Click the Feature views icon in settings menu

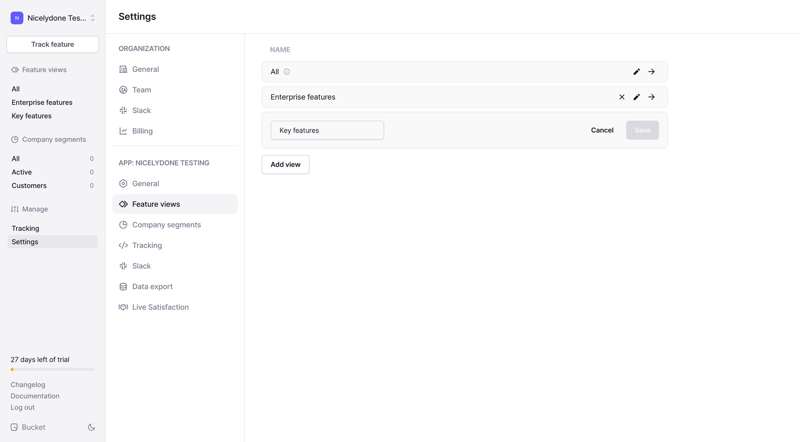(123, 204)
